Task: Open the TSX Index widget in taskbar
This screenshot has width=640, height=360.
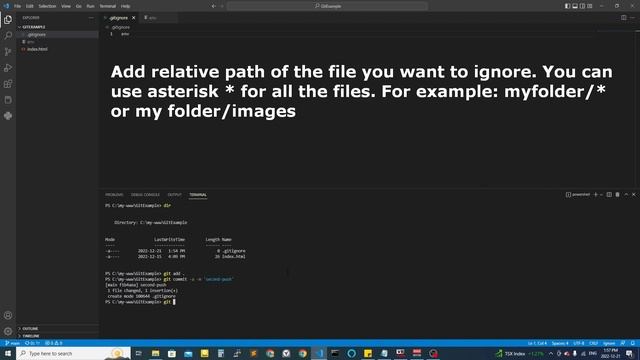Action: click(519, 353)
